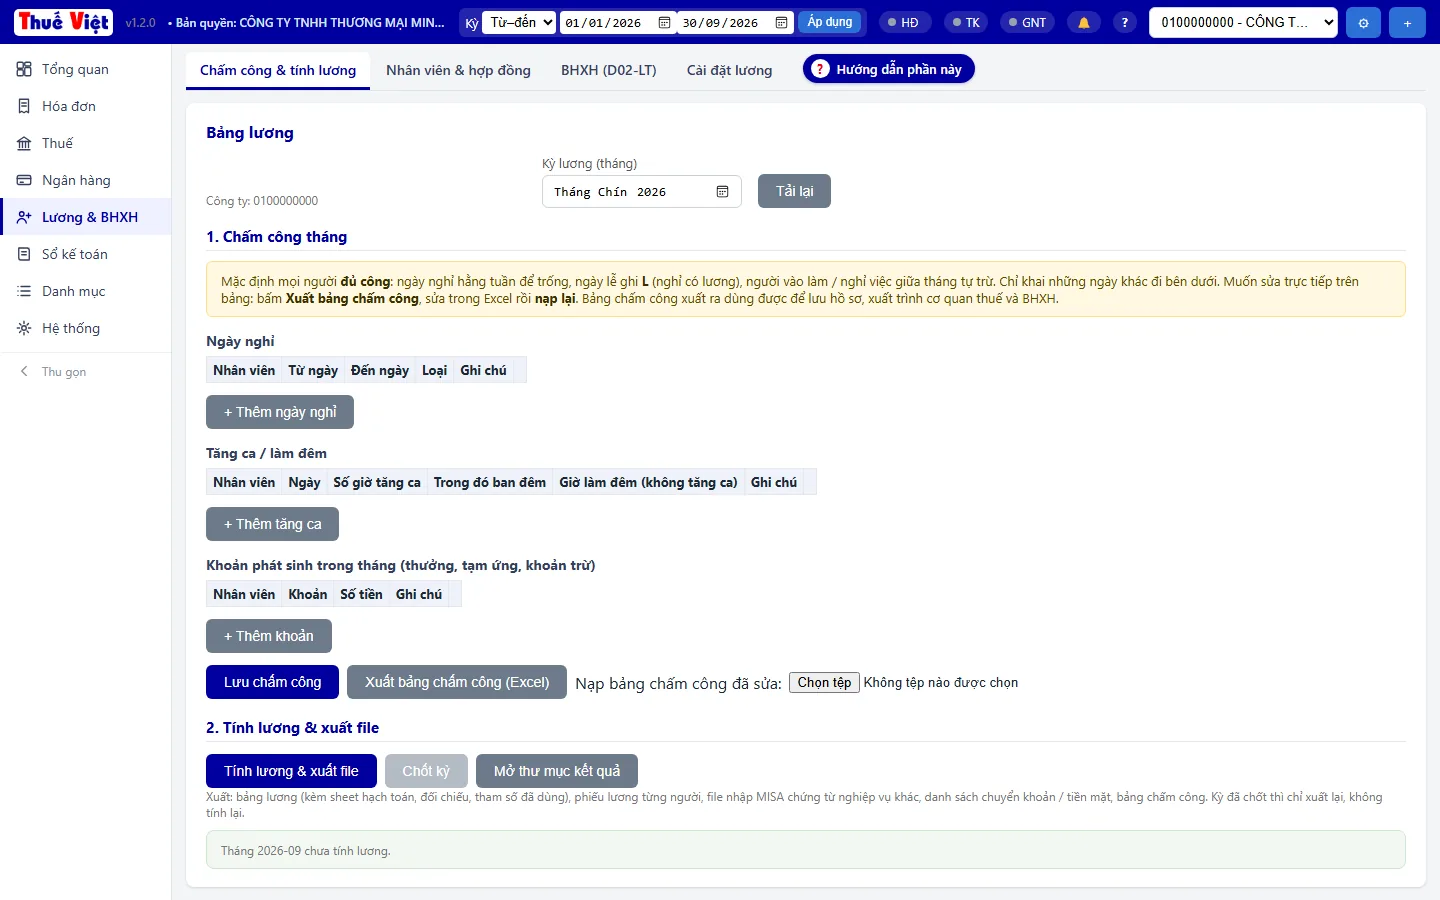1440x900 pixels.
Task: Click the notification bell icon
Action: point(1084,22)
